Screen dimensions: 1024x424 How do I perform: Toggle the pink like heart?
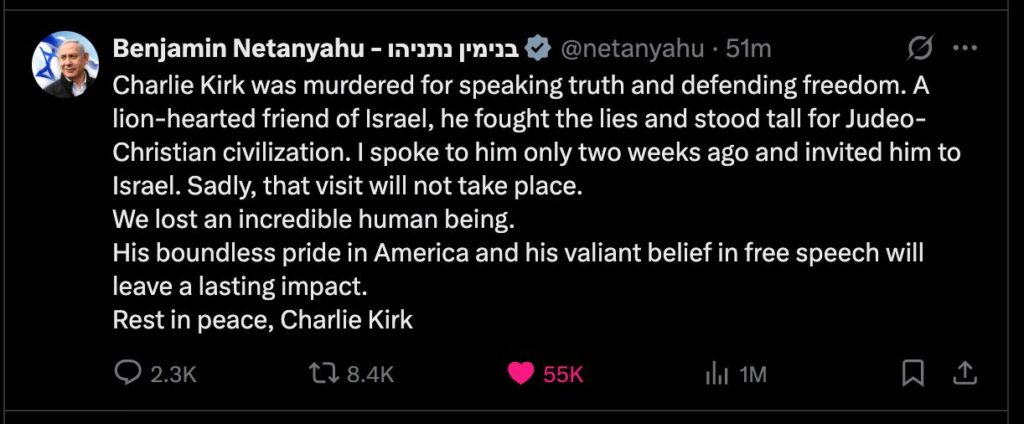coord(520,373)
